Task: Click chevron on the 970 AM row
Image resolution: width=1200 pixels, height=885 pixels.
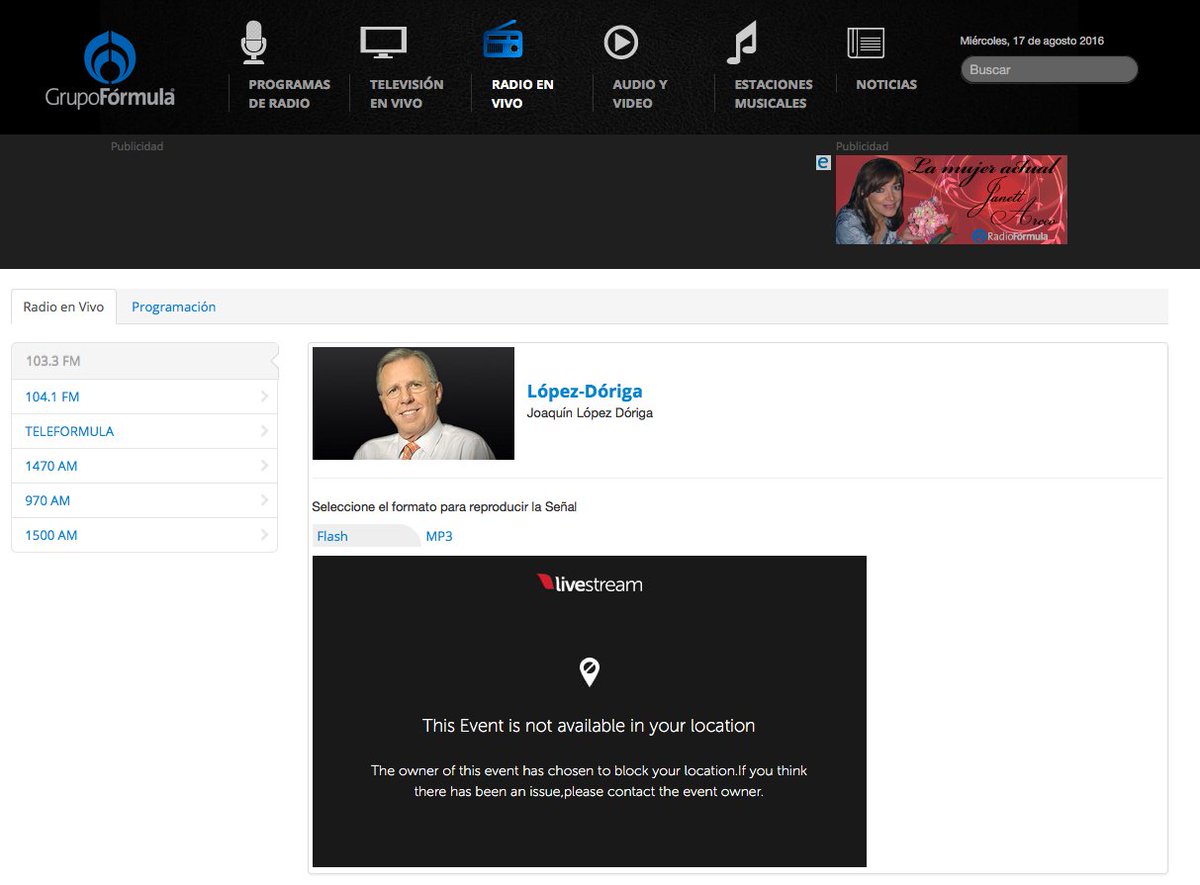Action: 264,500
